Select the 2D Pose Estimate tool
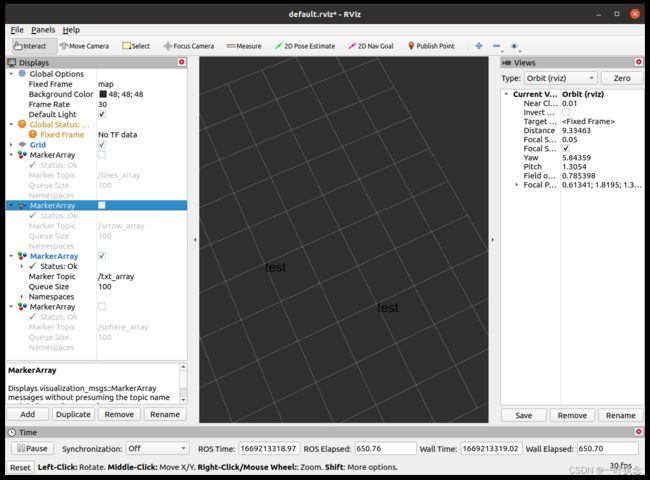650x480 pixels. (x=305, y=46)
